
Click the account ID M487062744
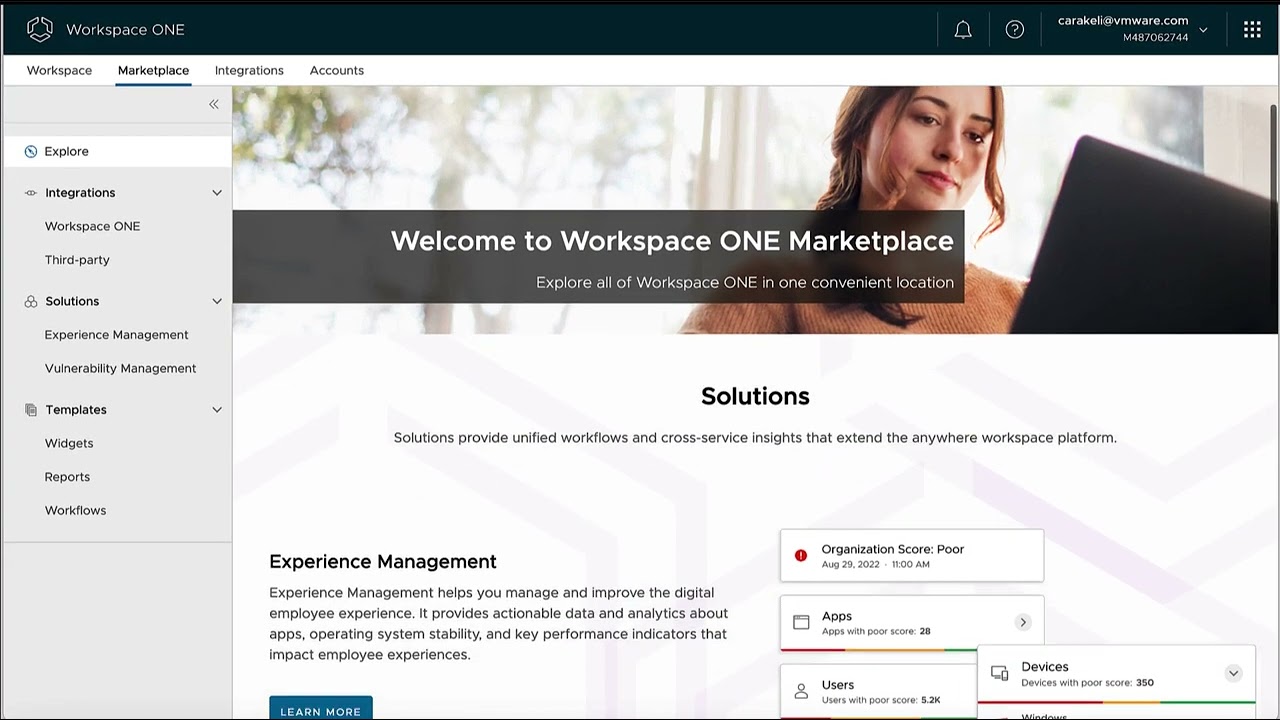1155,38
